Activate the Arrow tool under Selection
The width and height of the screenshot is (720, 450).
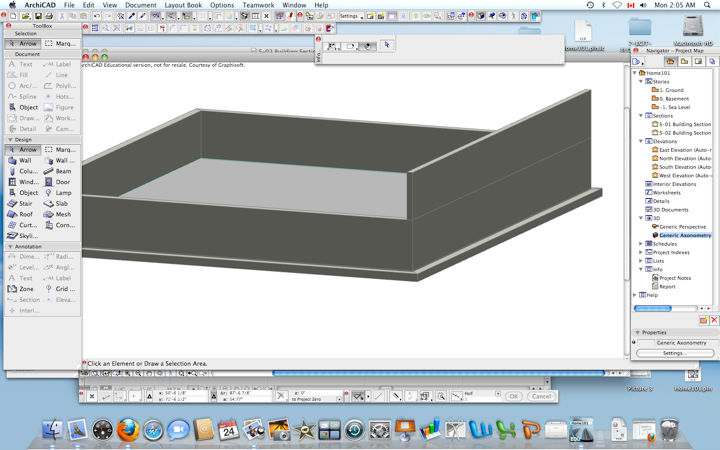coord(23,44)
